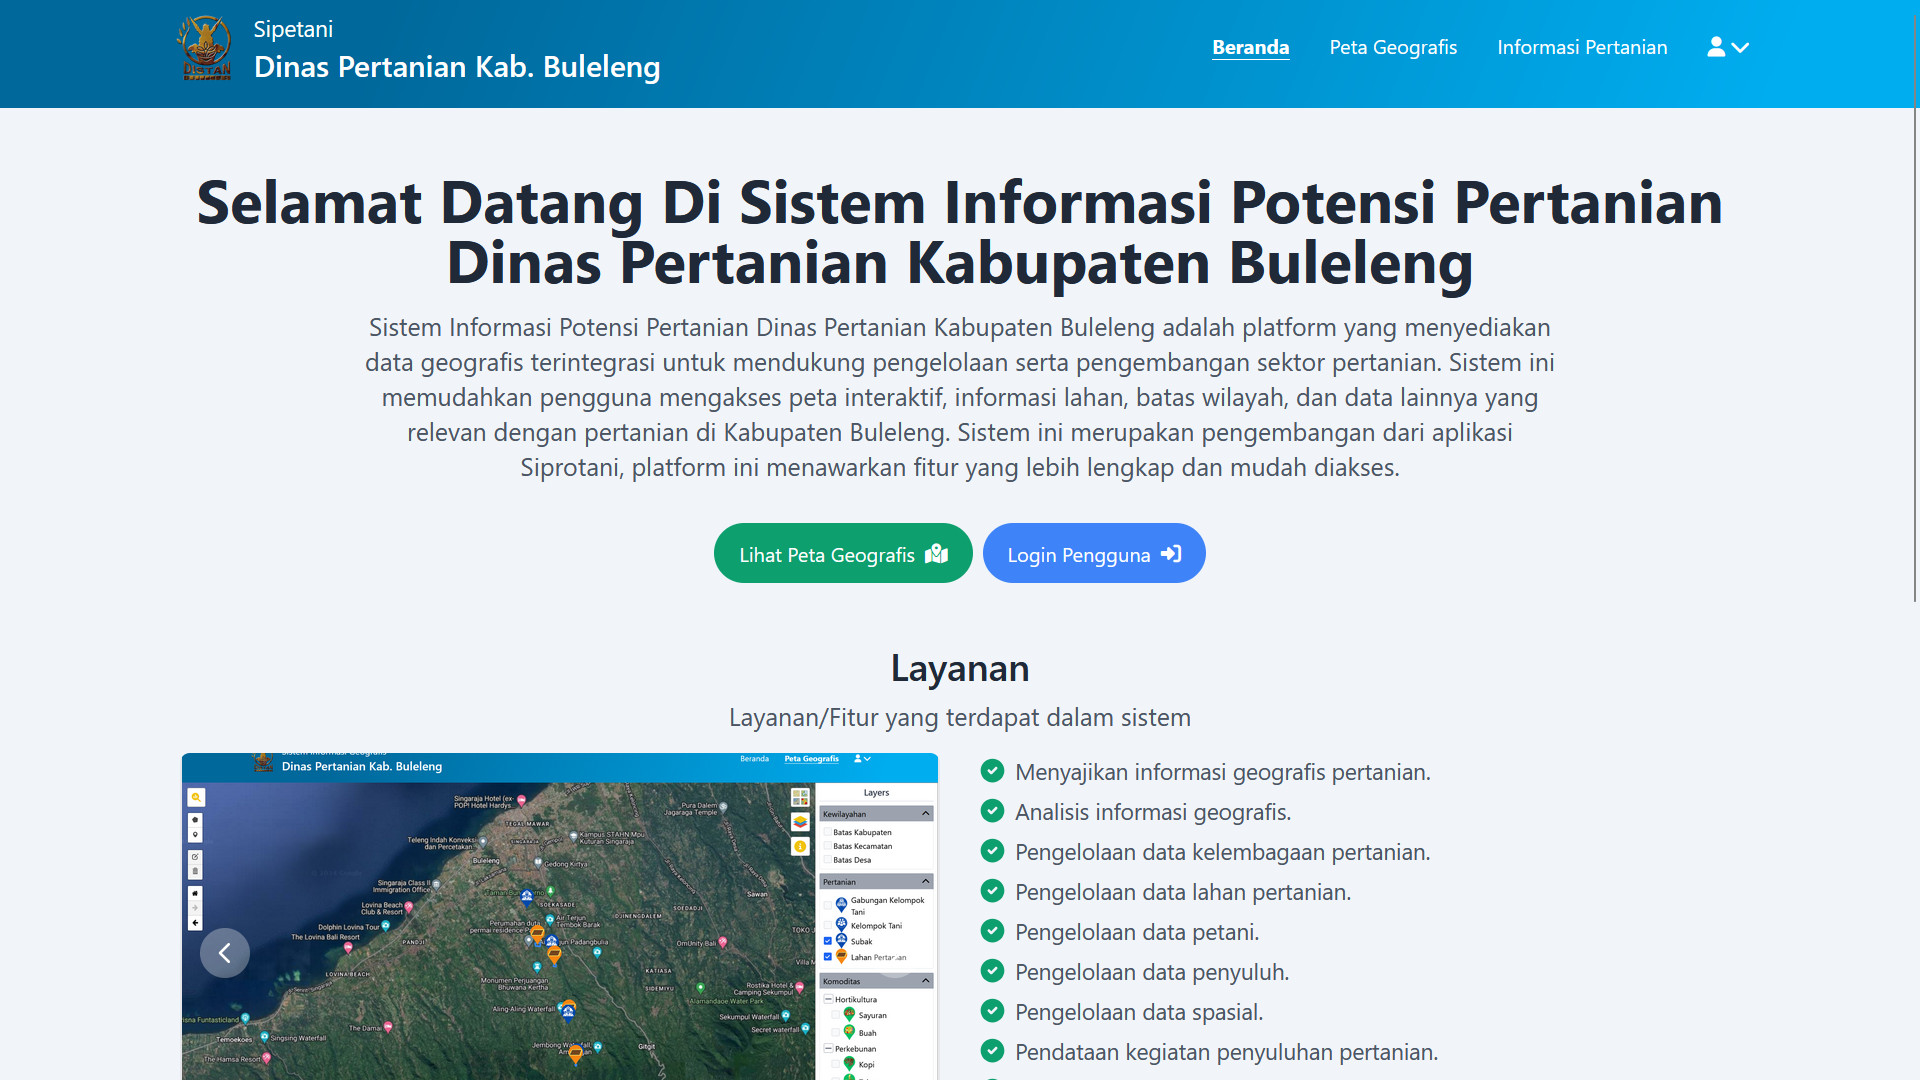Click the trash delete tool in map toolbar
This screenshot has height=1080, width=1920.
[195, 871]
